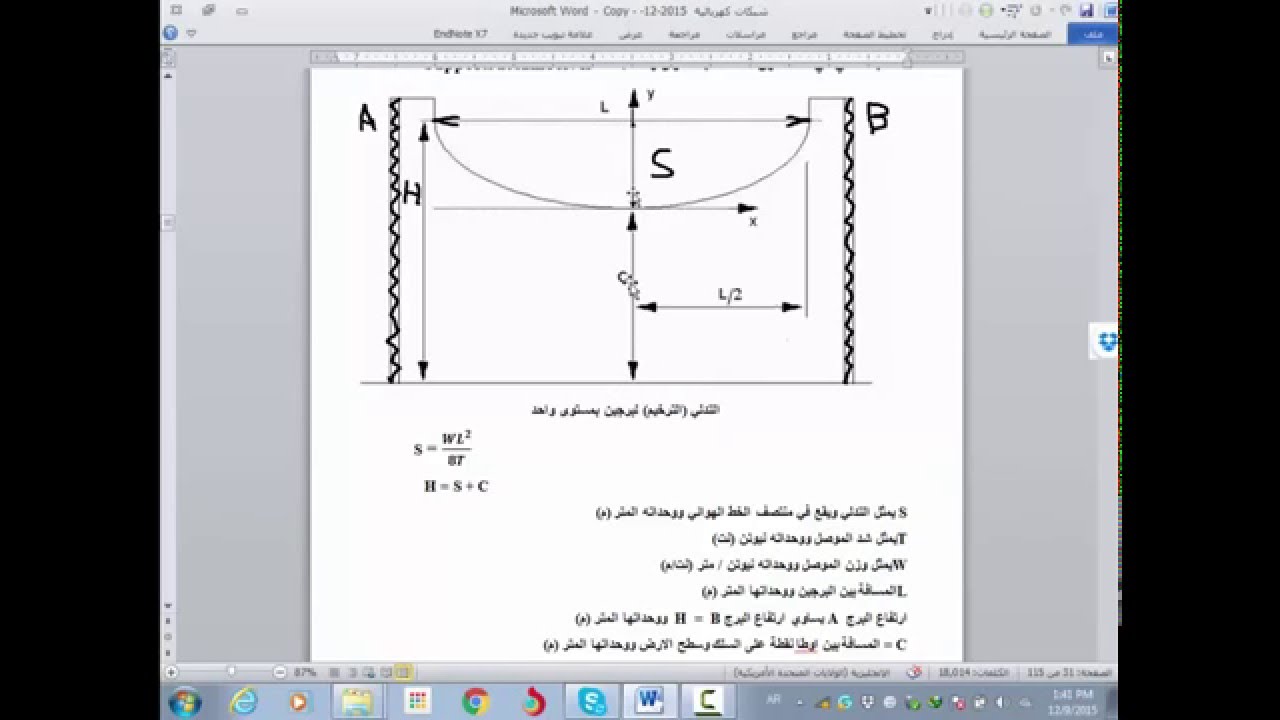1280x720 pixels.
Task: Click the L/2 dimension label in the diagram
Action: click(730, 296)
